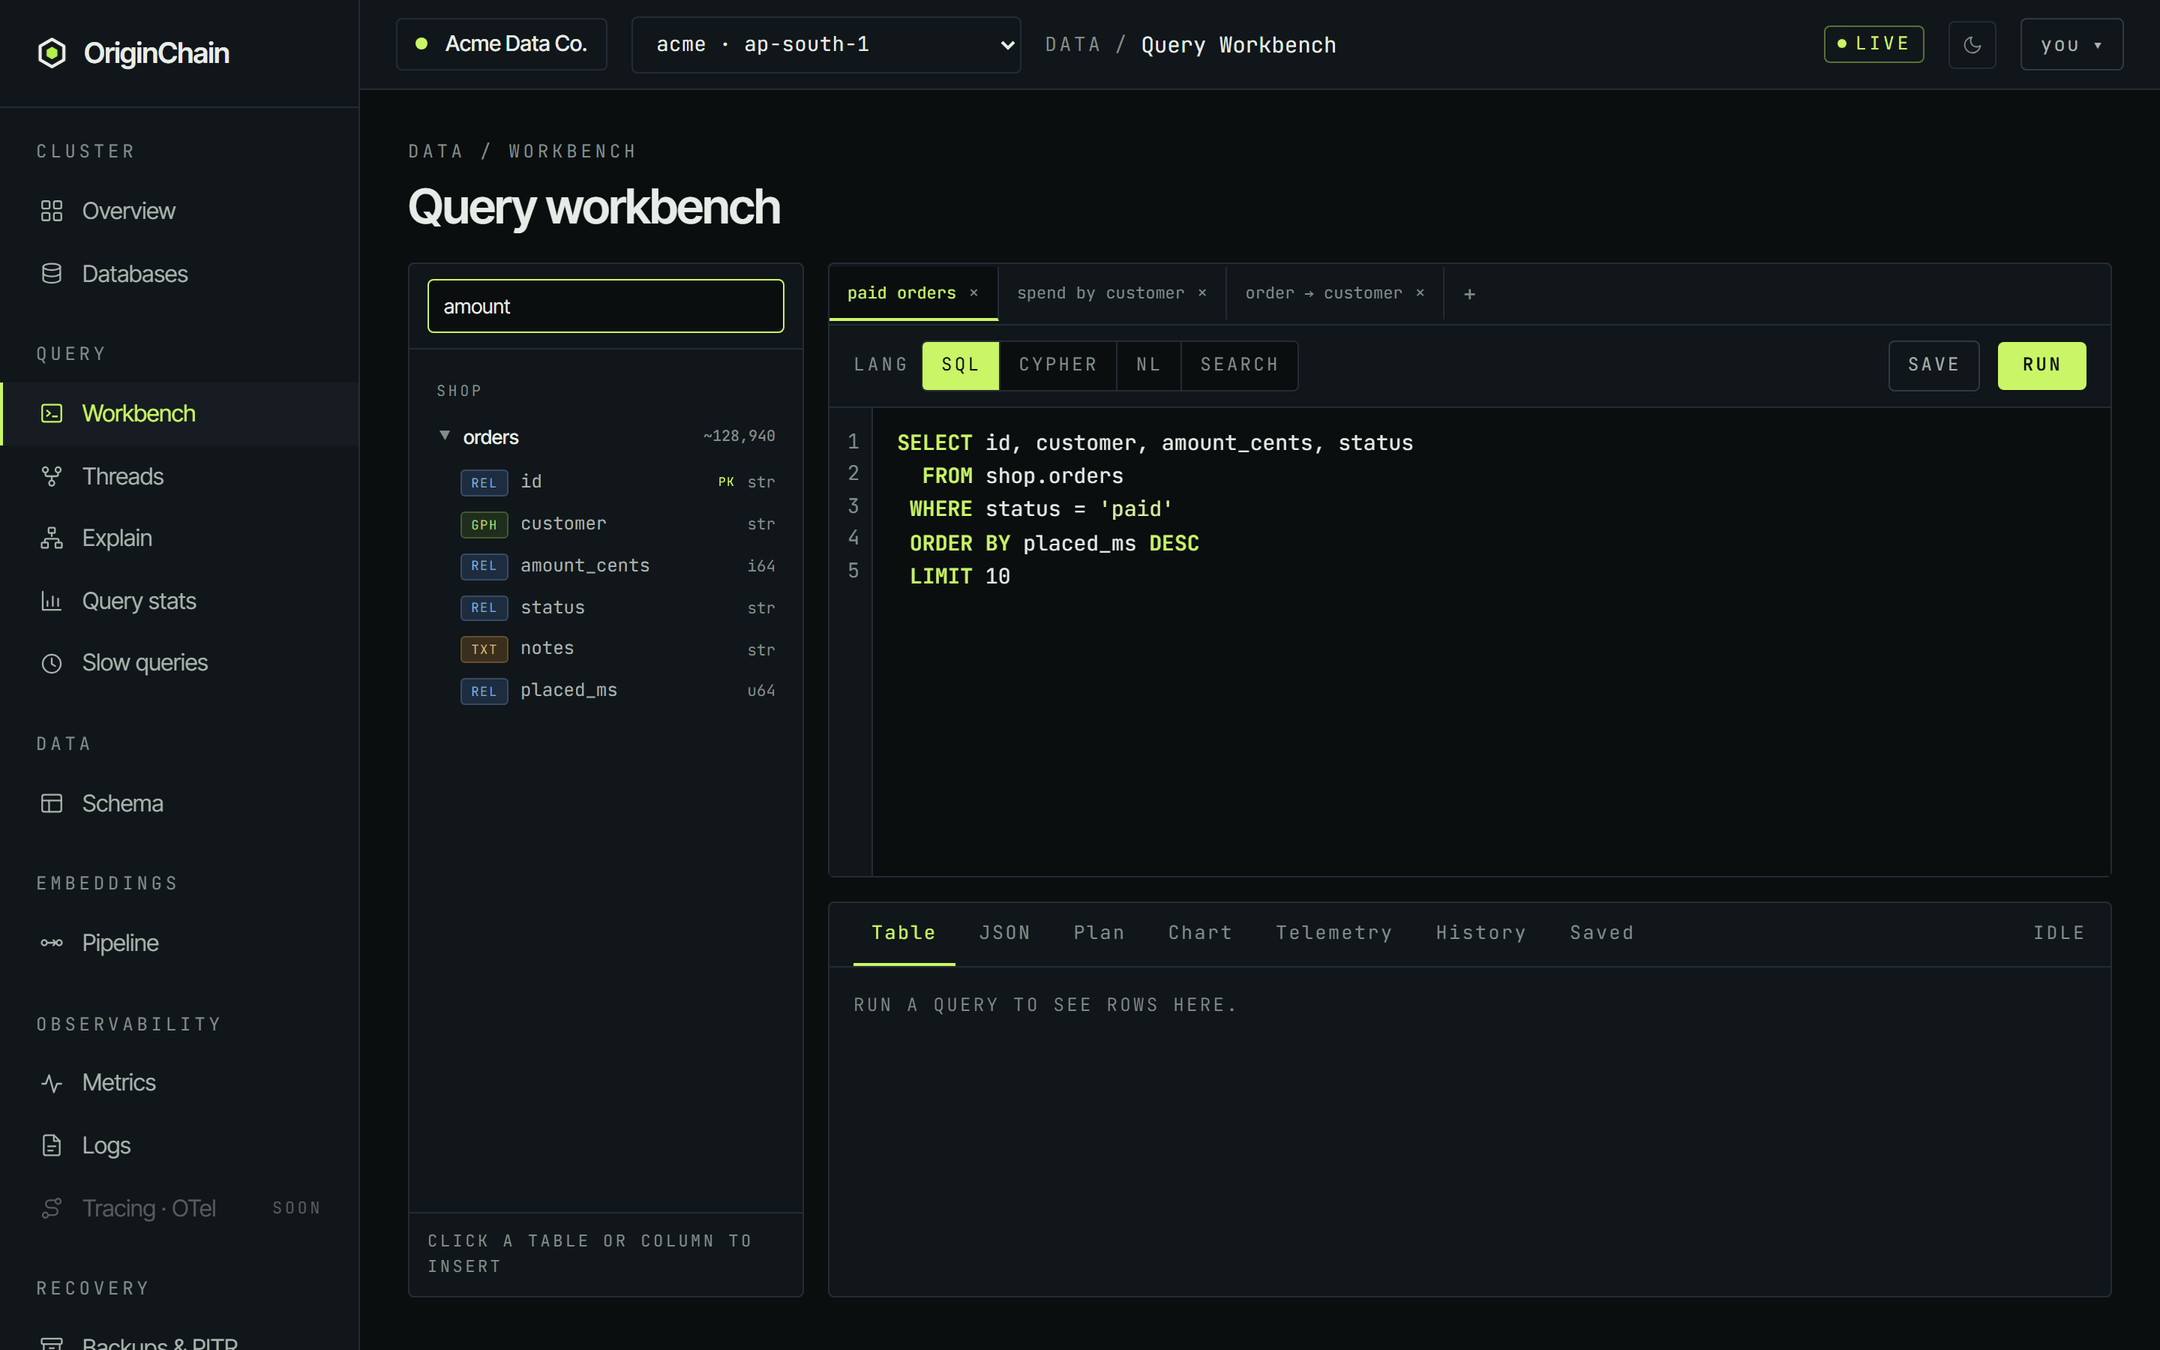Click the TXT badge next to notes
Viewport: 2160px width, 1350px height.
click(x=484, y=650)
